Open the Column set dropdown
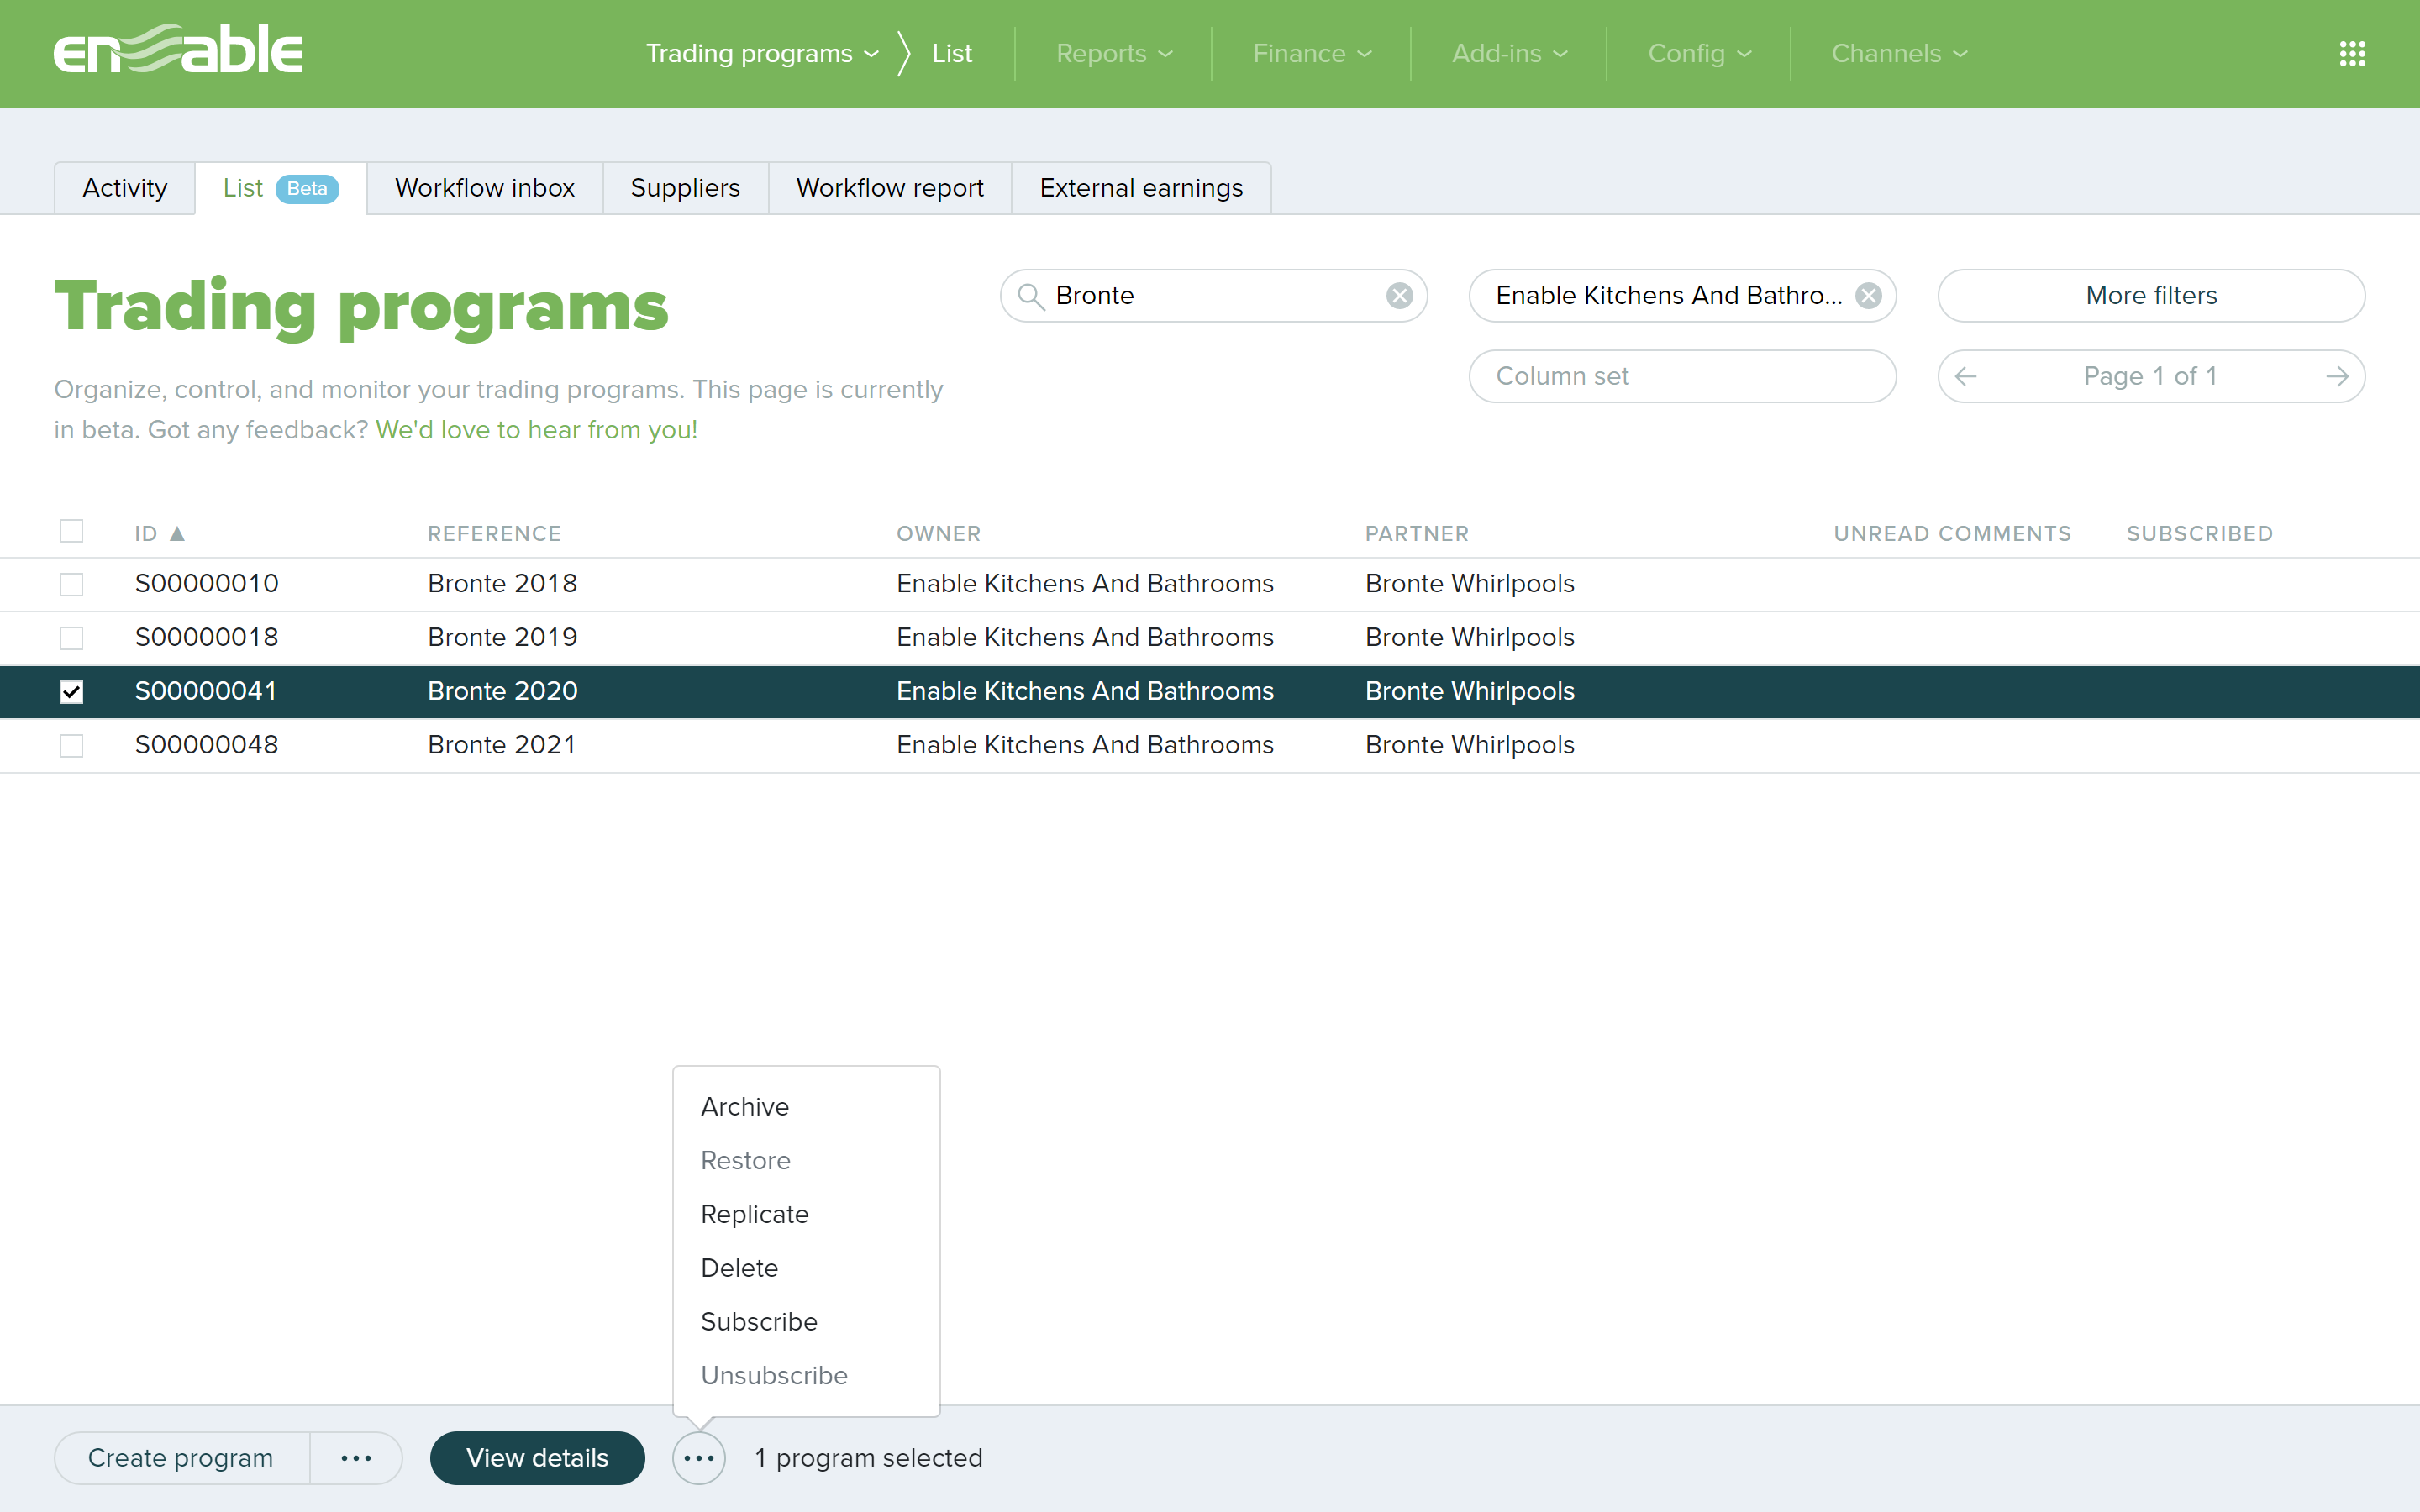 pyautogui.click(x=1682, y=377)
